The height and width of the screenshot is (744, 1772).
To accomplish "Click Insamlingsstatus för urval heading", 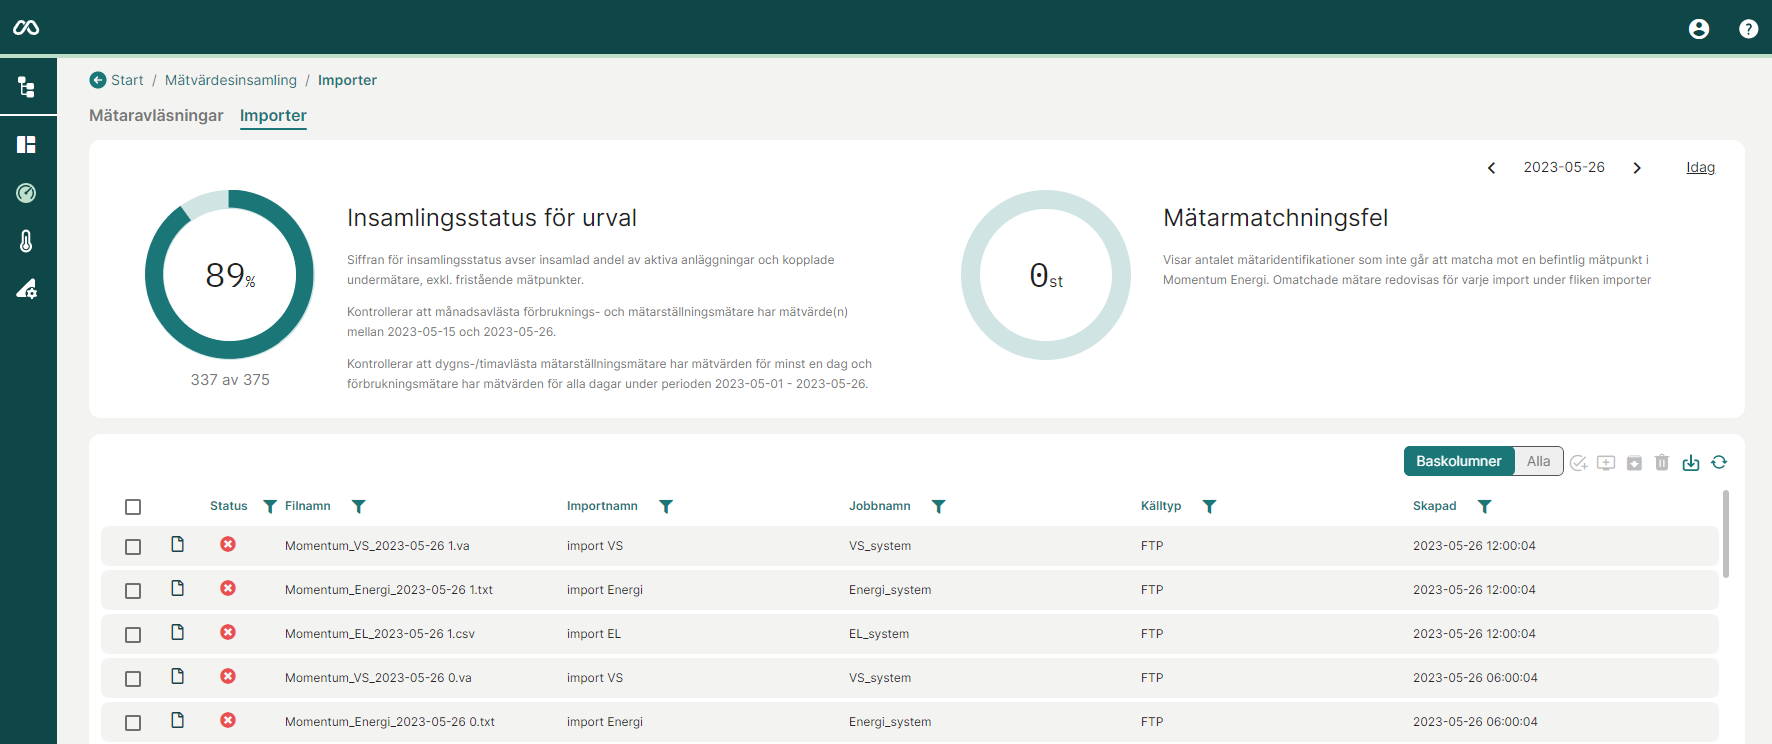I will (492, 218).
